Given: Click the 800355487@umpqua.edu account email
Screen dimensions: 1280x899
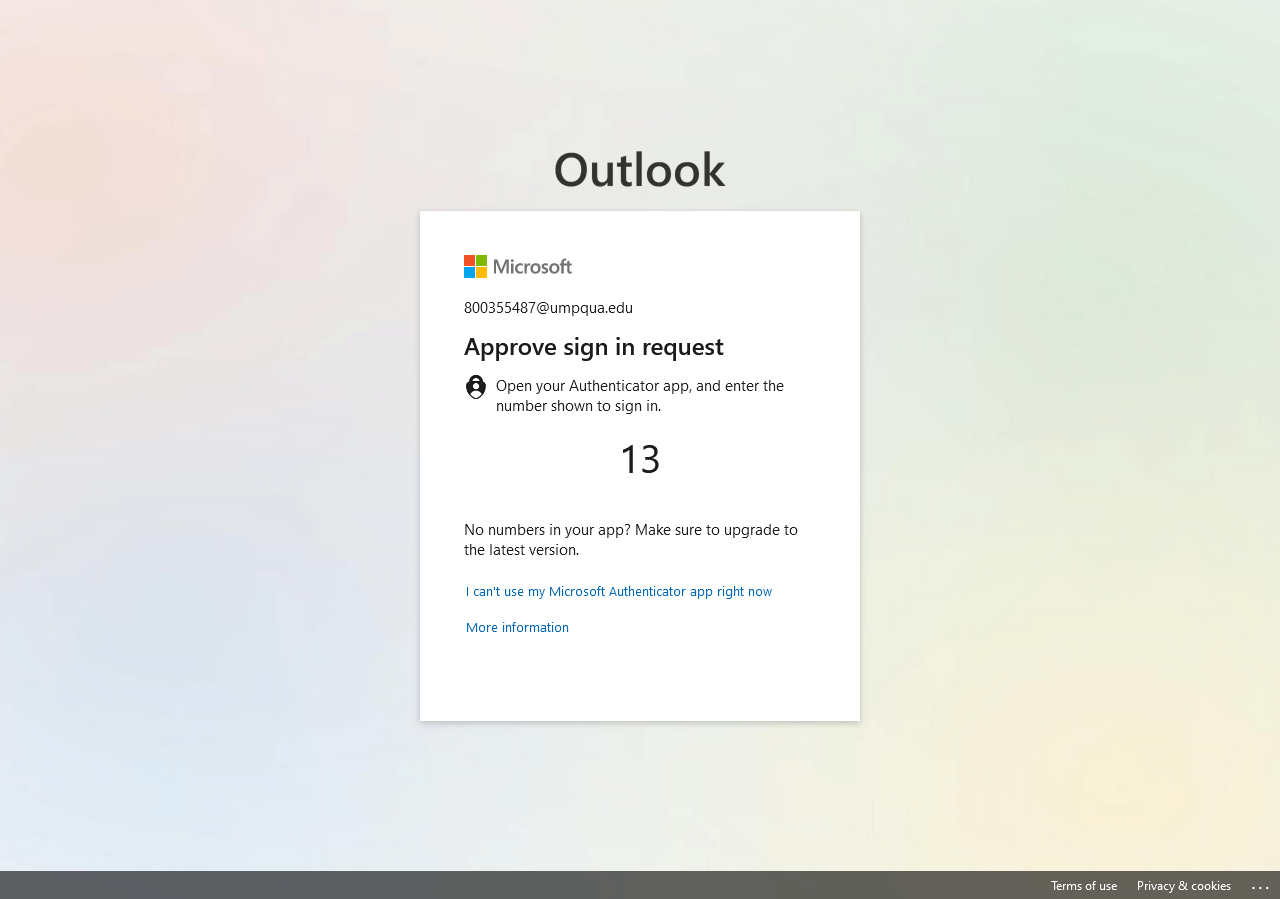Looking at the screenshot, I should click(x=548, y=308).
